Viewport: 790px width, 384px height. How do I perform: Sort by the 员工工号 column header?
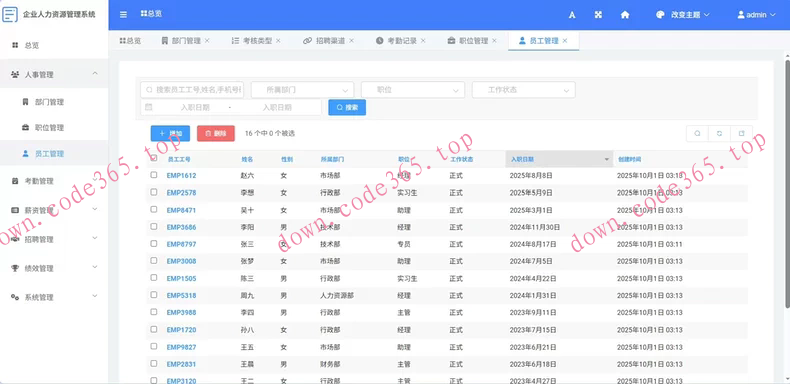179,159
